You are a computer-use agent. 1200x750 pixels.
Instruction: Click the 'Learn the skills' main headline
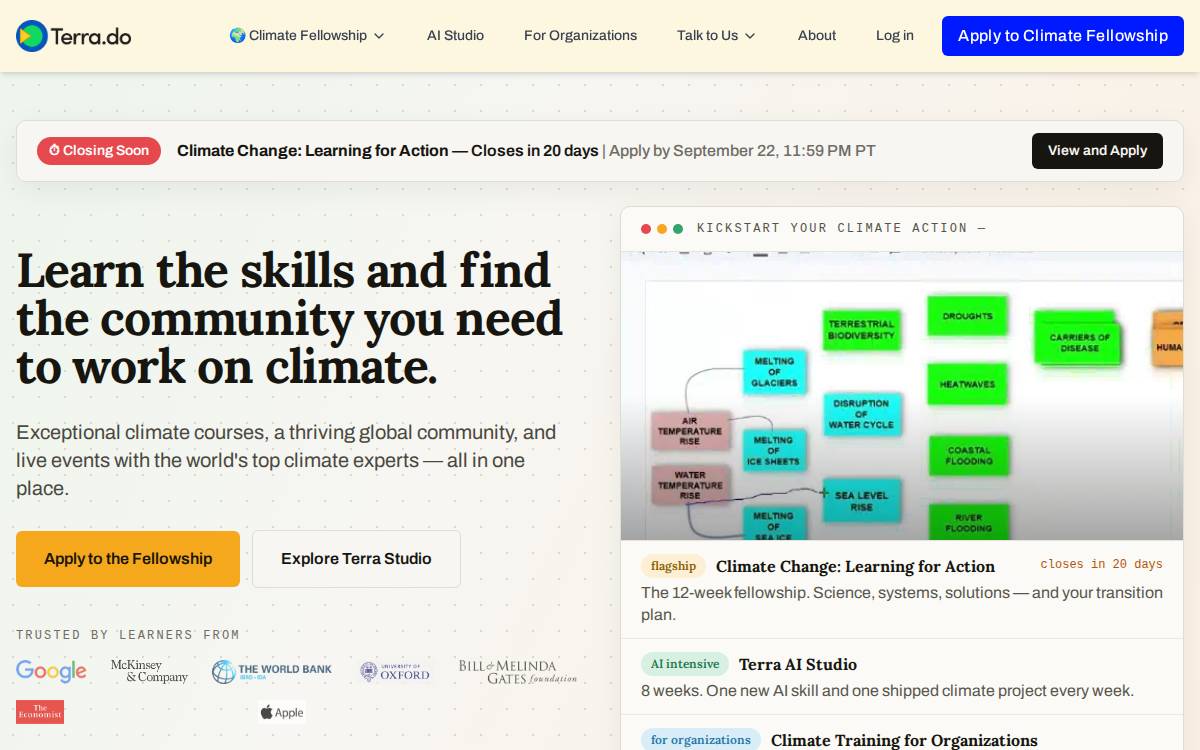289,319
